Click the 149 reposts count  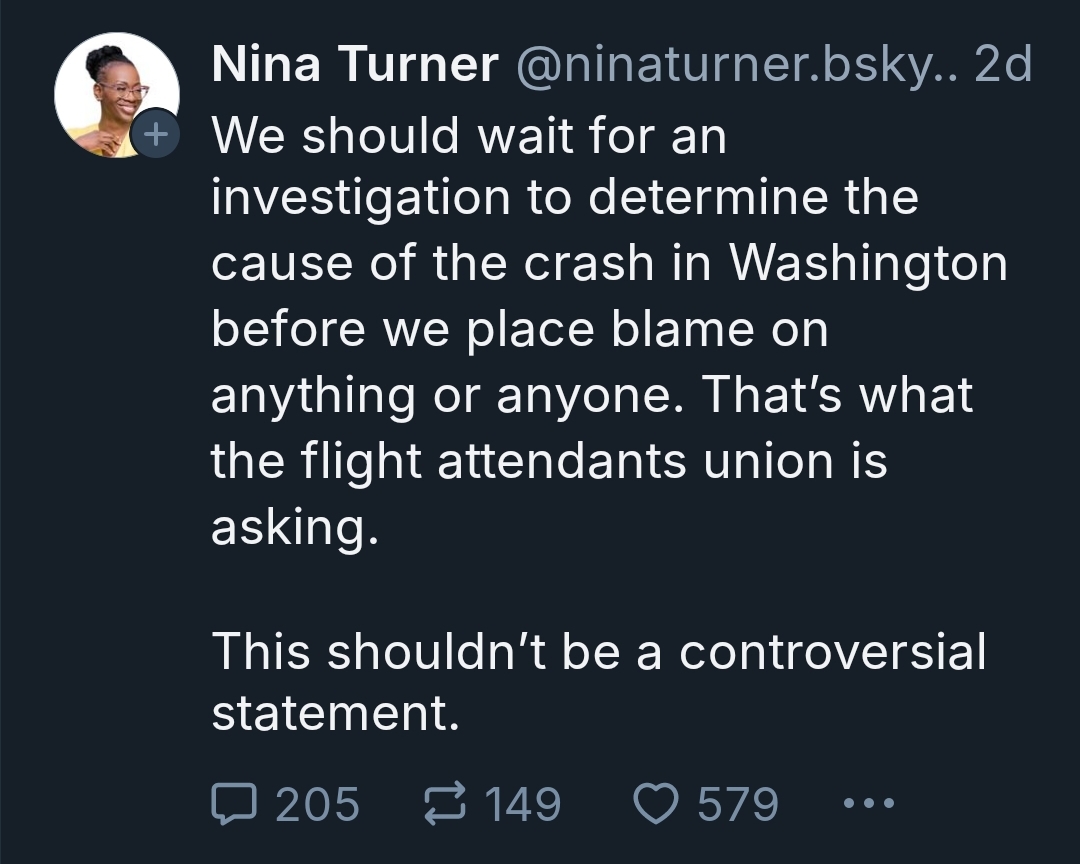pyautogui.click(x=523, y=803)
